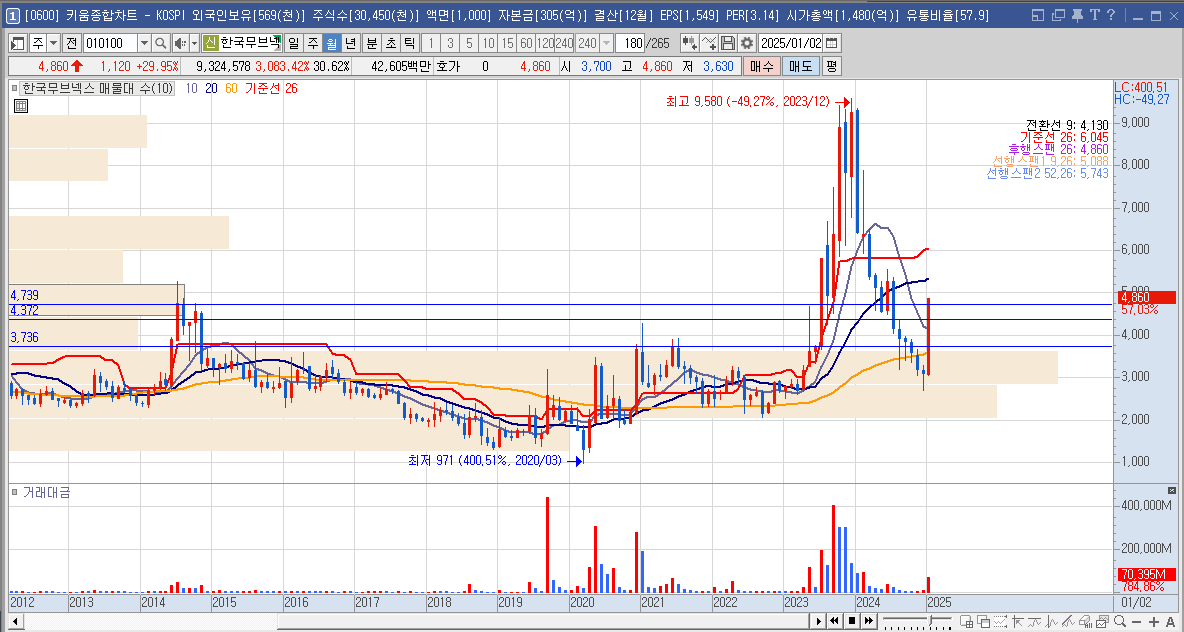
Task: Select the 60 interval button
Action: [526, 43]
